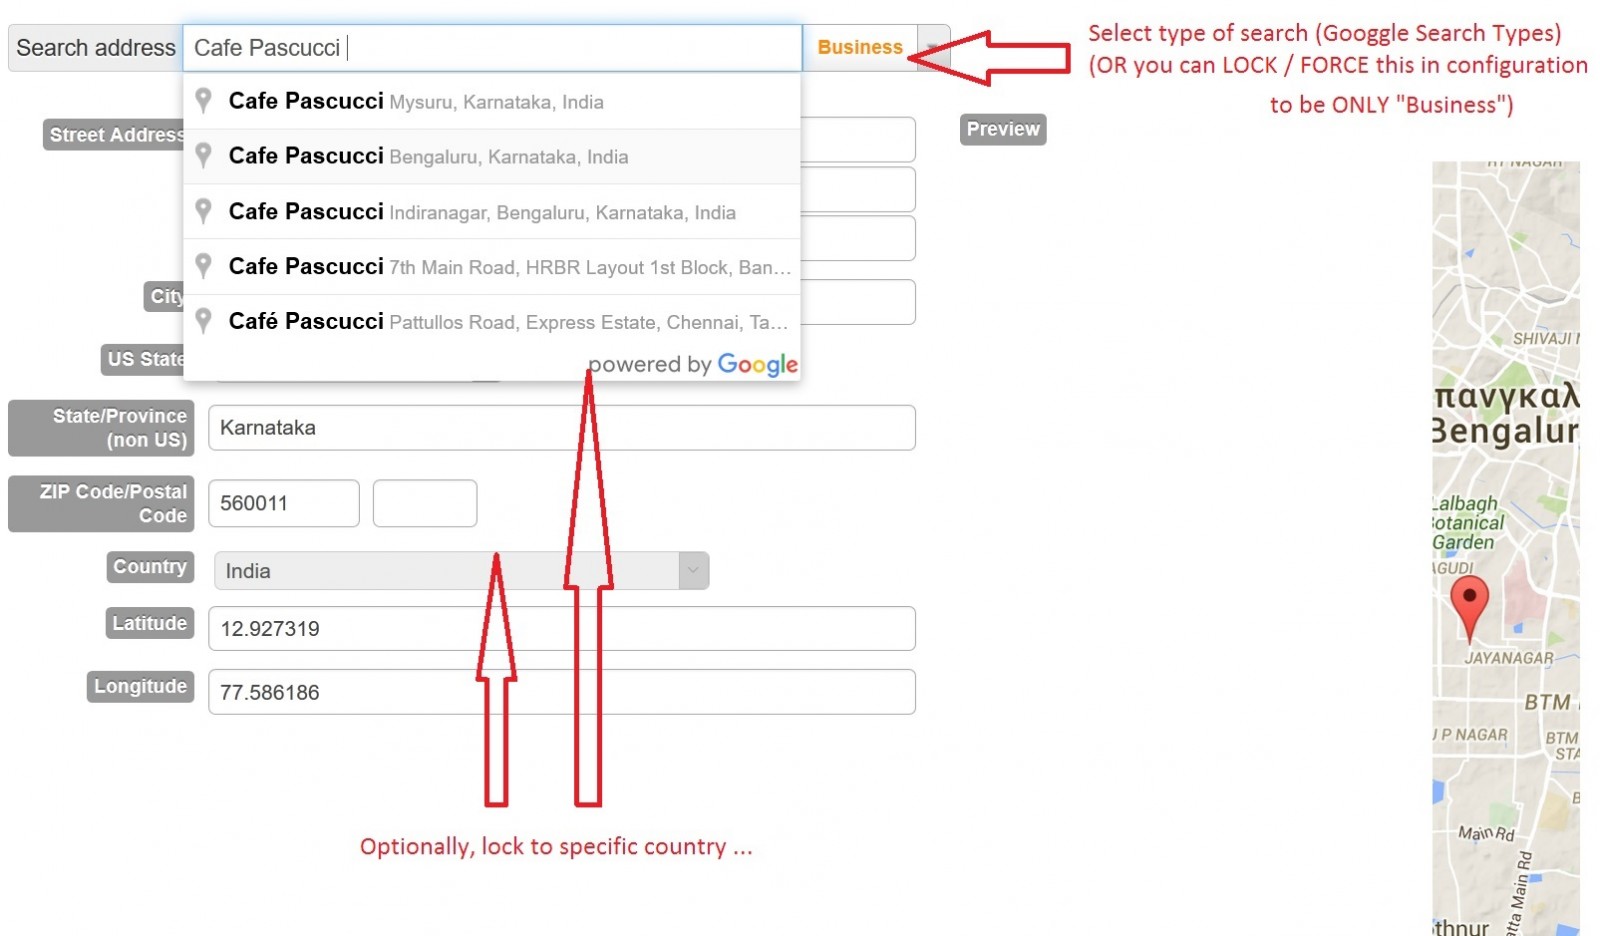This screenshot has height=936, width=1600.
Task: Click the Search address label
Action: pos(96,48)
